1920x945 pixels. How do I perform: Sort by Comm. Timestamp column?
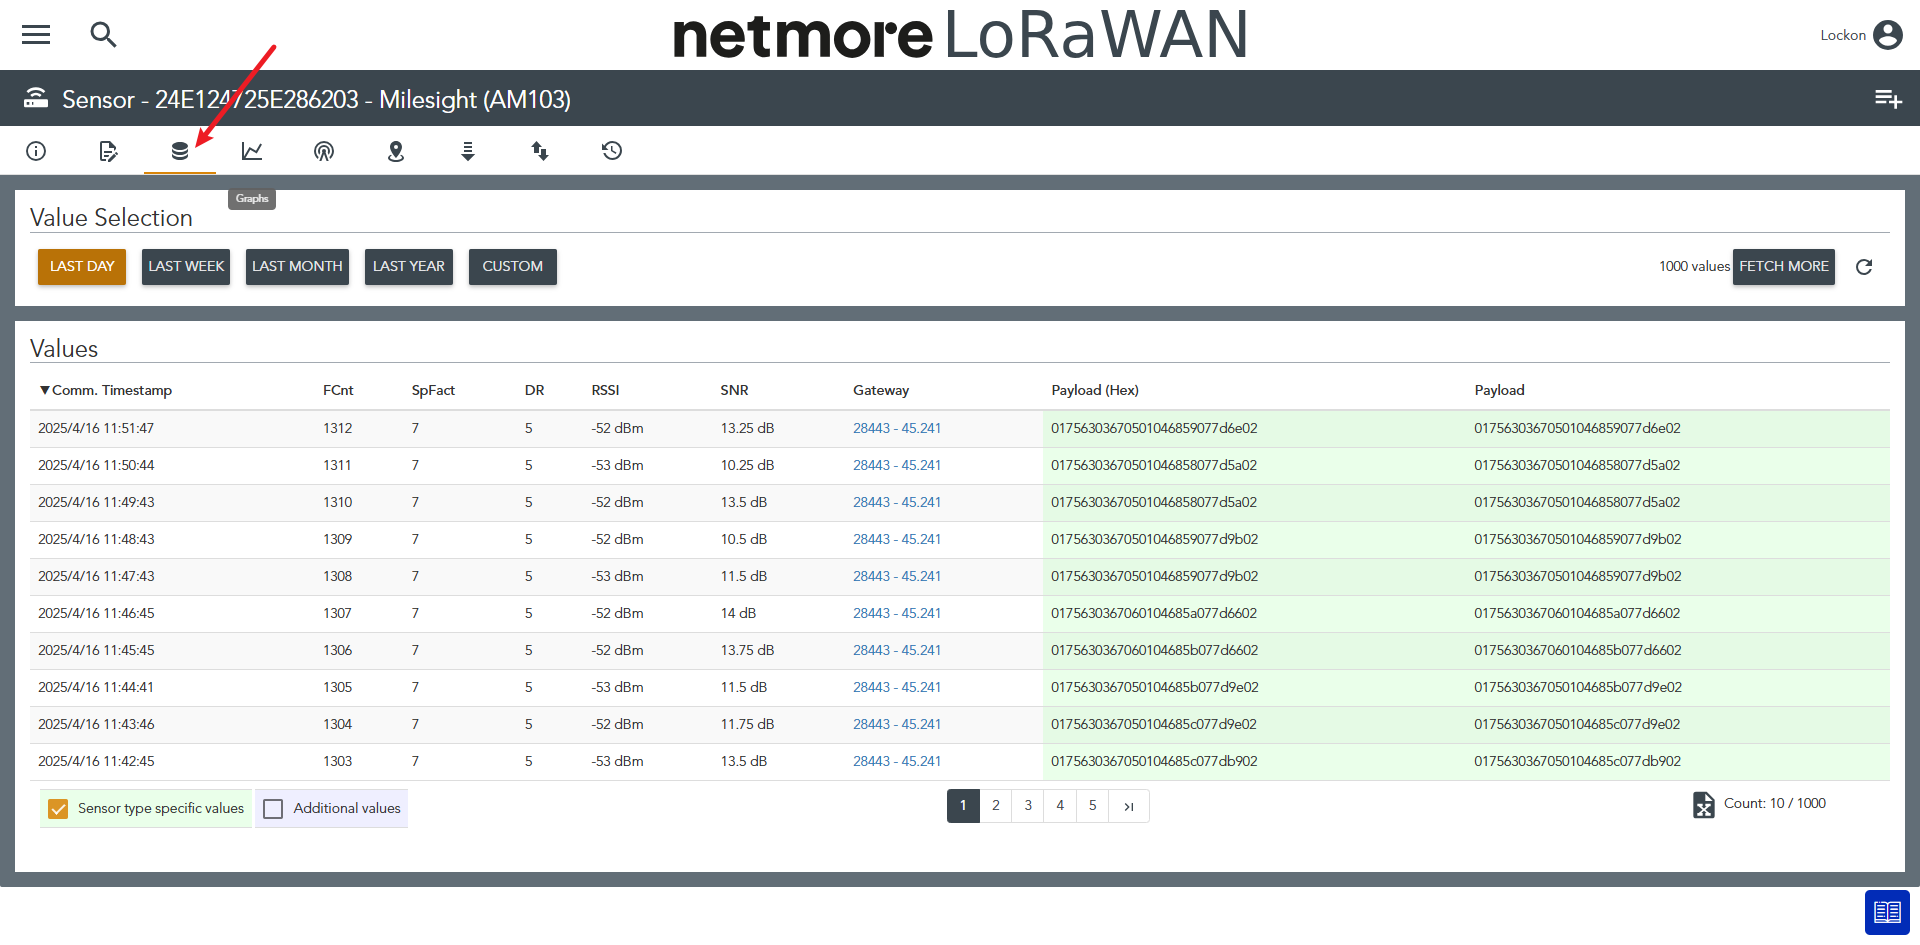105,390
